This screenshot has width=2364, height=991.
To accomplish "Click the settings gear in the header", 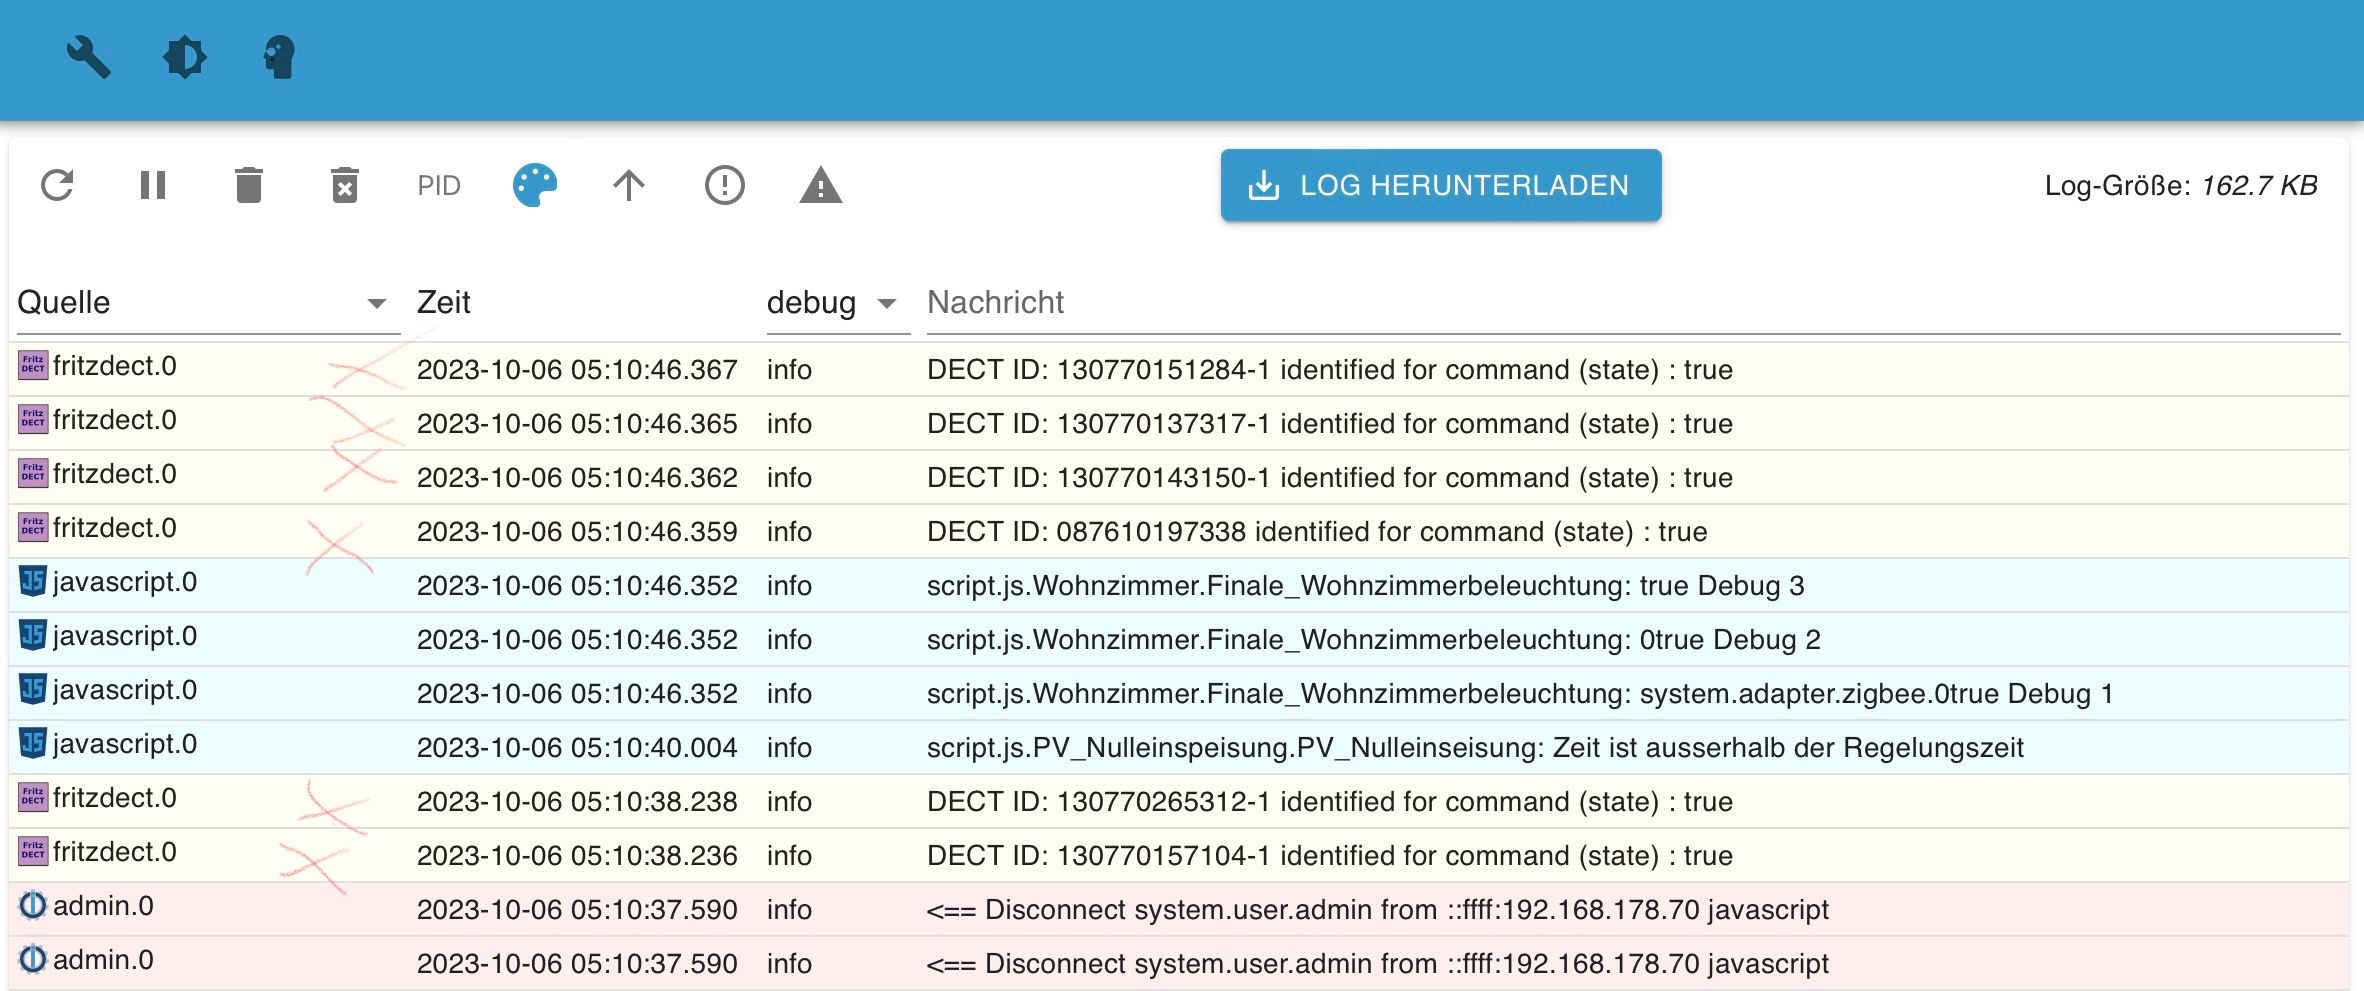I will [x=184, y=58].
